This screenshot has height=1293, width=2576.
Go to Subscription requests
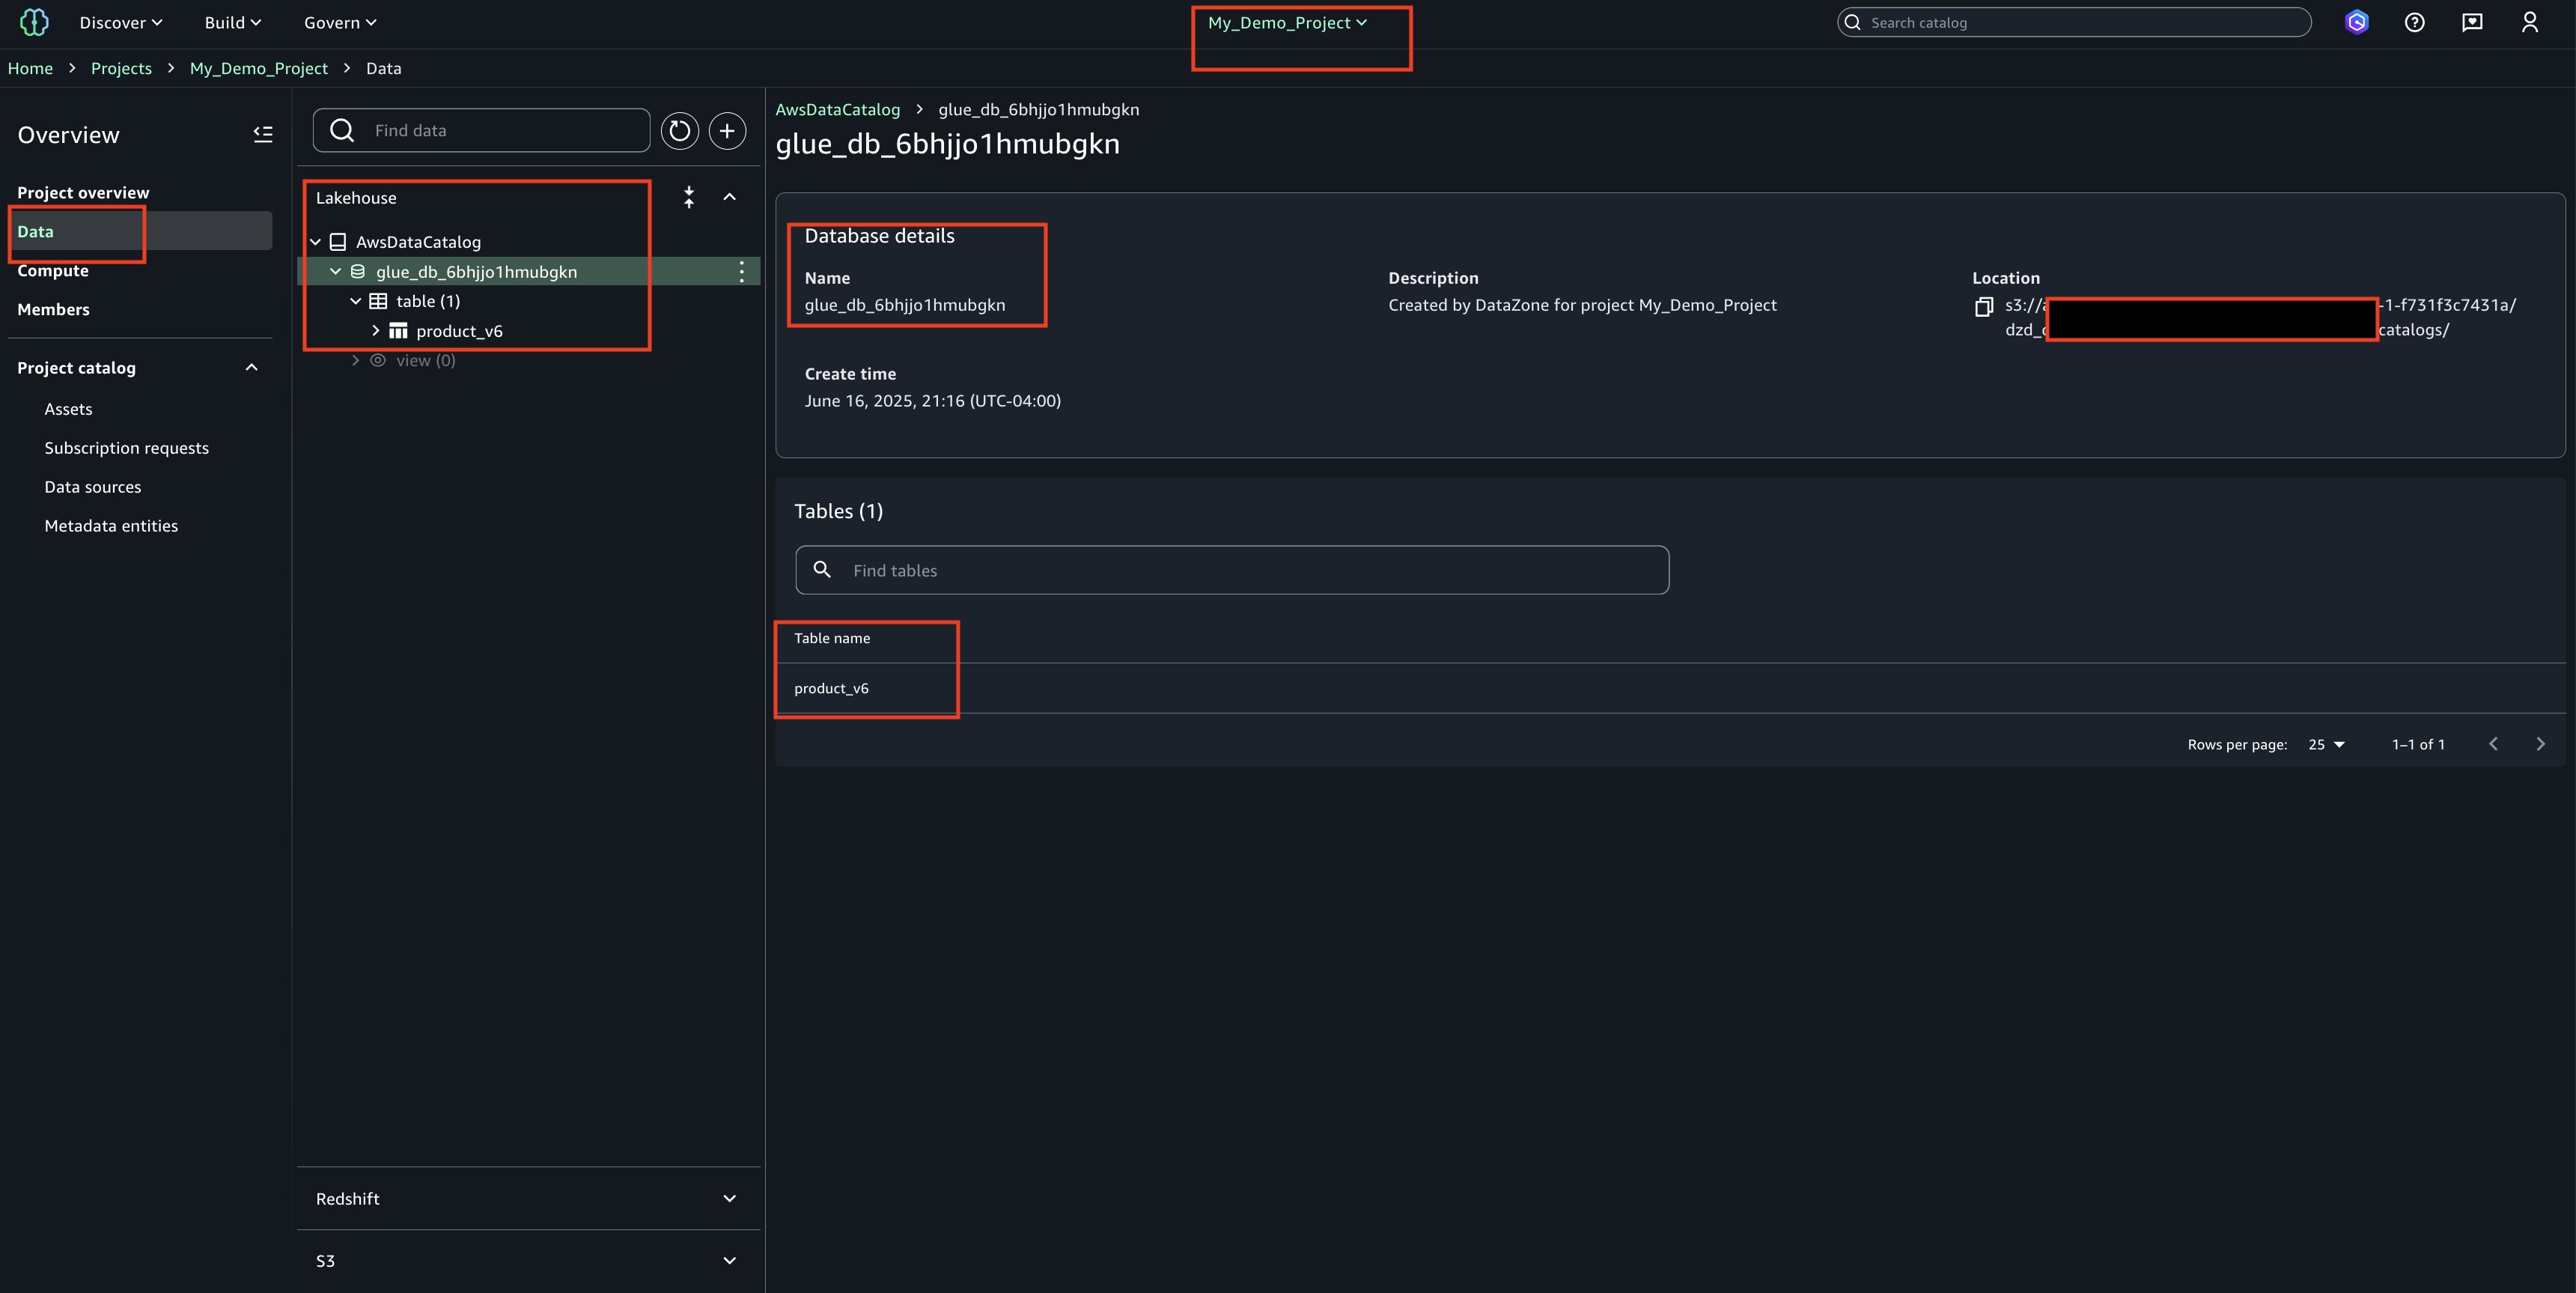click(x=126, y=448)
